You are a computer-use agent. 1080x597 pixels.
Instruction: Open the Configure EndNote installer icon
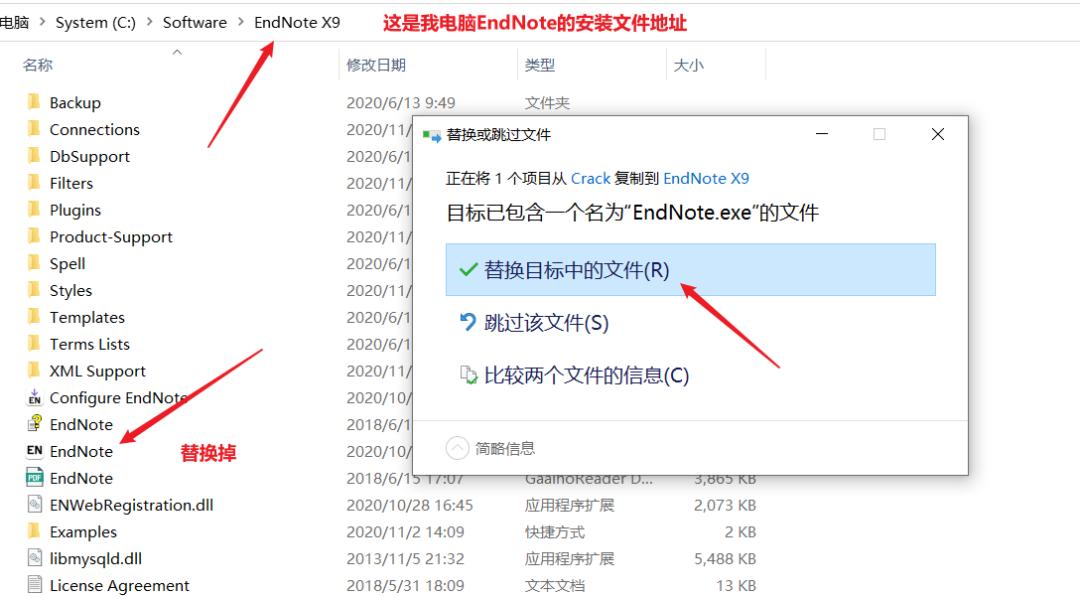coord(34,397)
